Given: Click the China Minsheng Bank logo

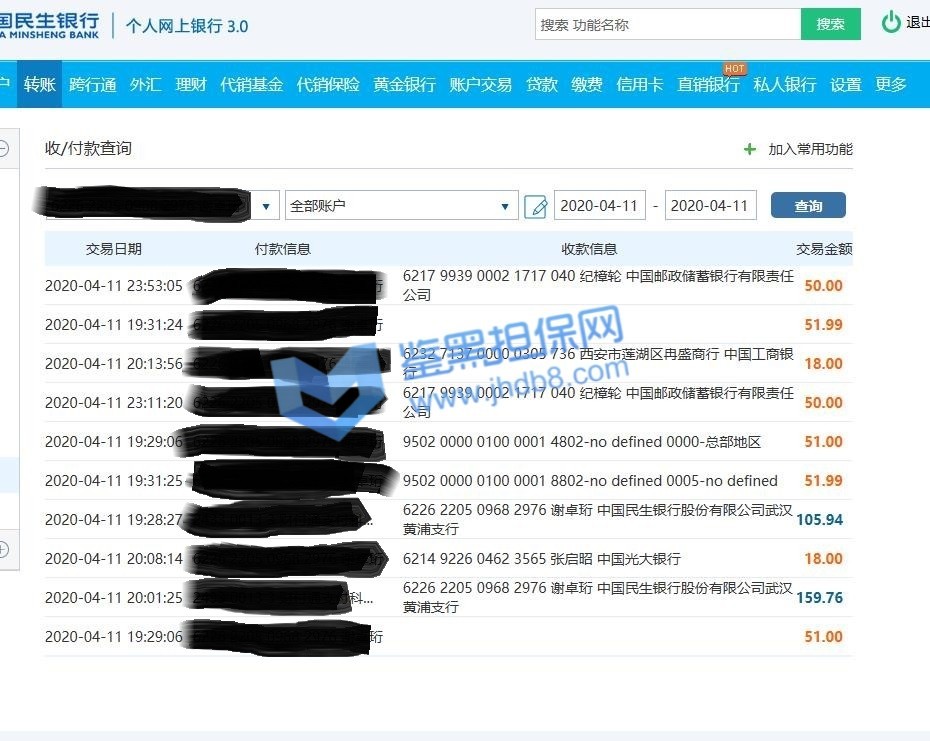Looking at the screenshot, I should 50,24.
